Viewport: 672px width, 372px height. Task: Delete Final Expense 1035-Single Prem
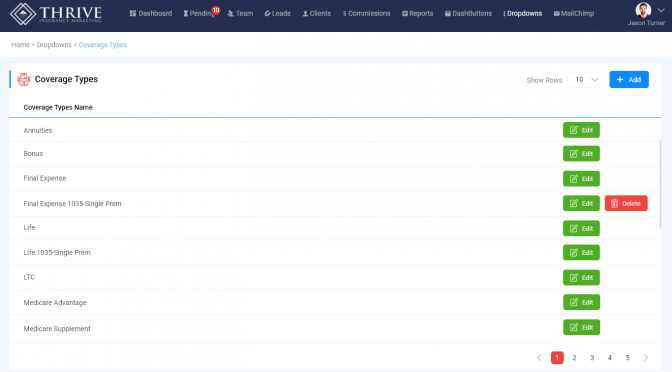click(x=626, y=204)
